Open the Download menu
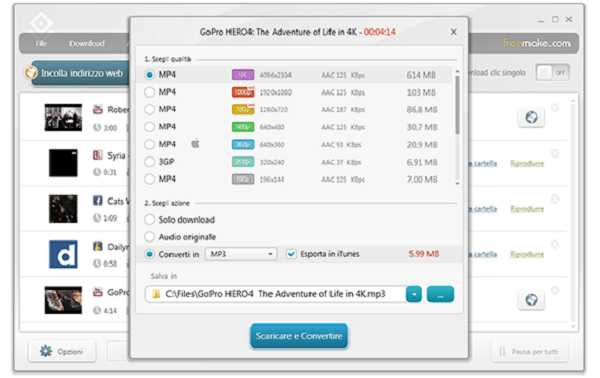Screen dimensions: 600x378 [87, 44]
